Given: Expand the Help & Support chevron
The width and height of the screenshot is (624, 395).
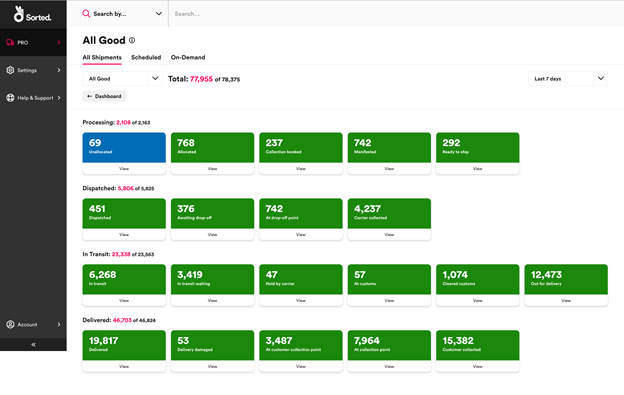Looking at the screenshot, I should [x=59, y=98].
